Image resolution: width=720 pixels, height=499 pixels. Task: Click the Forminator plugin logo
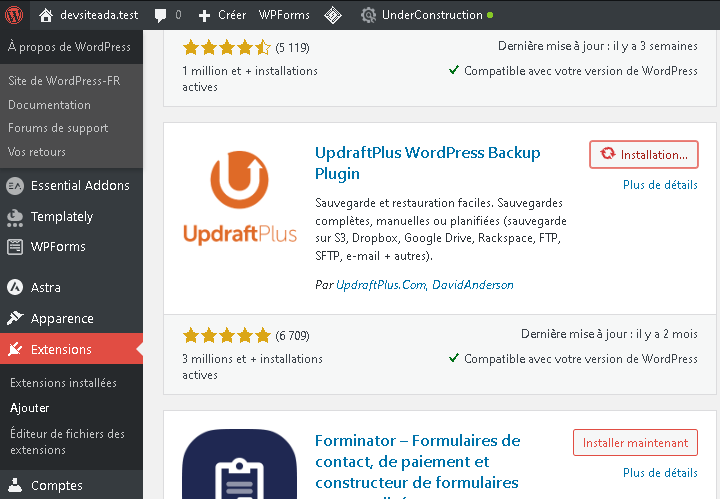[x=240, y=464]
